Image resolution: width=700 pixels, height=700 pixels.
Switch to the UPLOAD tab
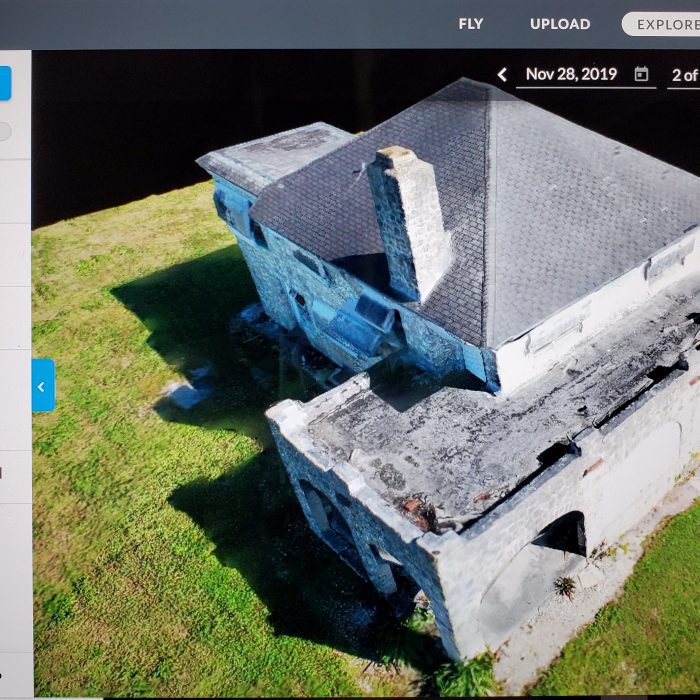[x=560, y=24]
